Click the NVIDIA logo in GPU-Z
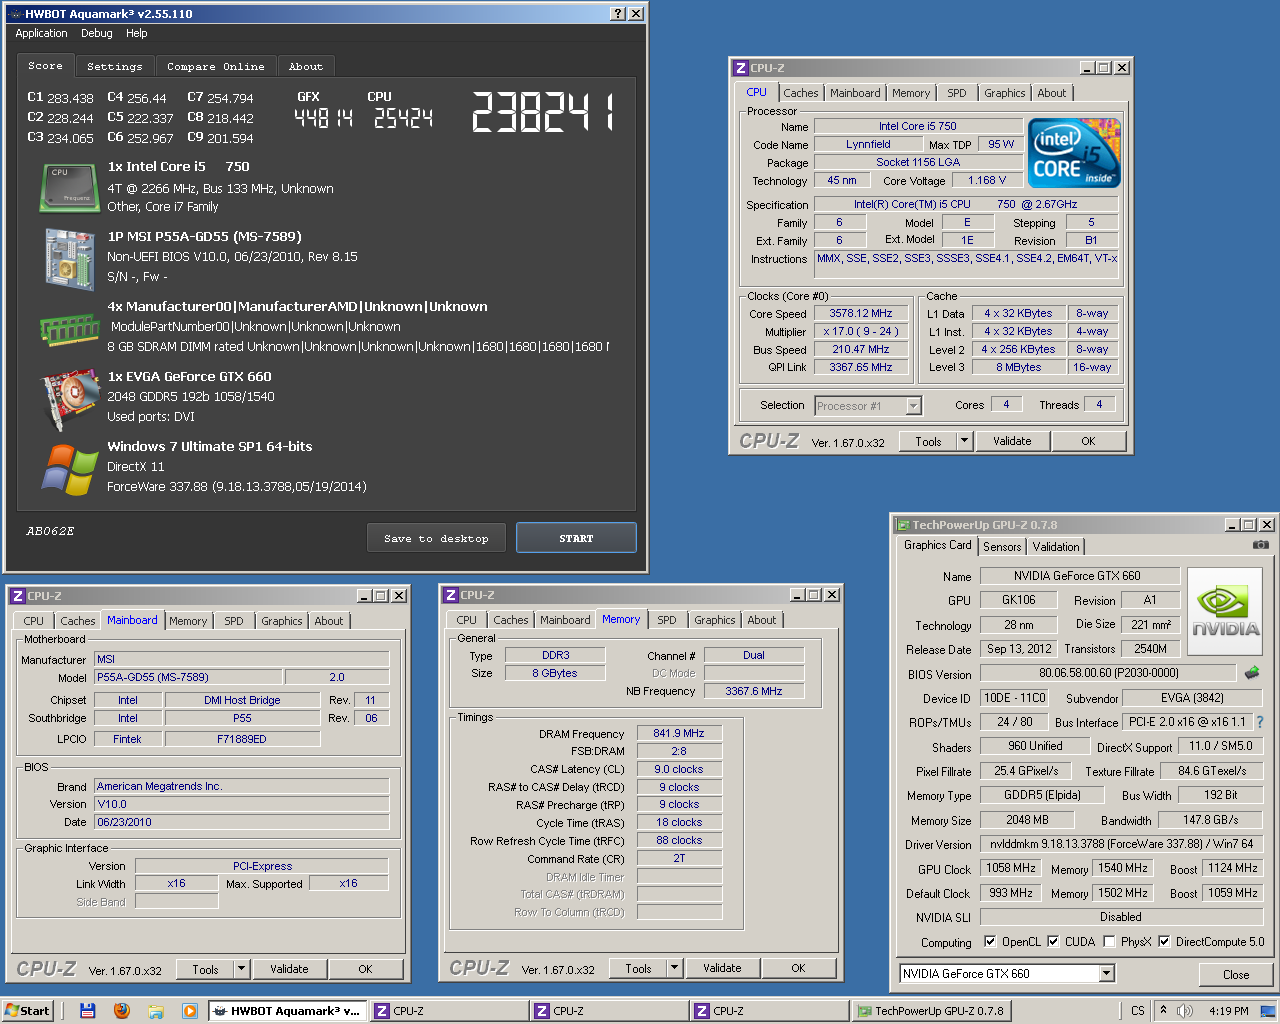1280x1024 pixels. pos(1225,612)
